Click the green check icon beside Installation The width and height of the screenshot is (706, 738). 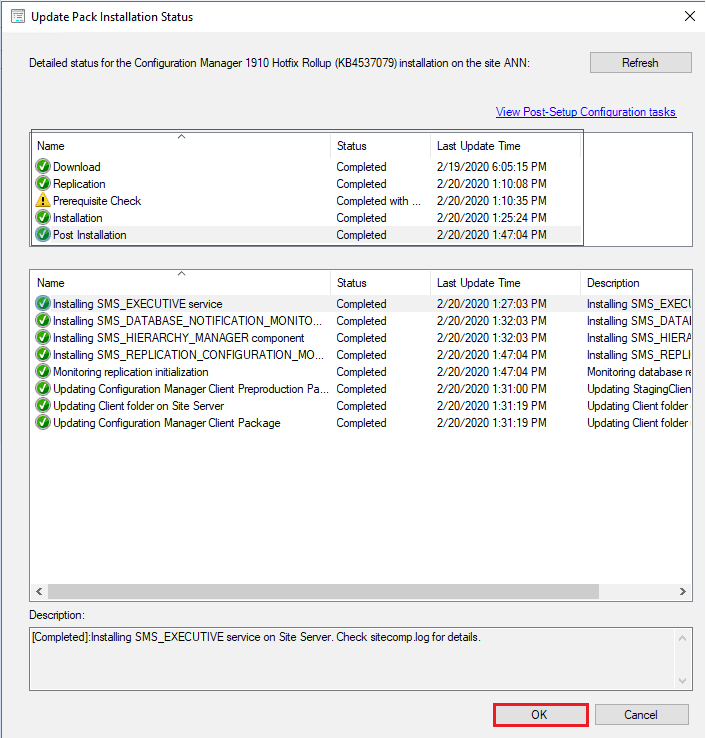43,217
